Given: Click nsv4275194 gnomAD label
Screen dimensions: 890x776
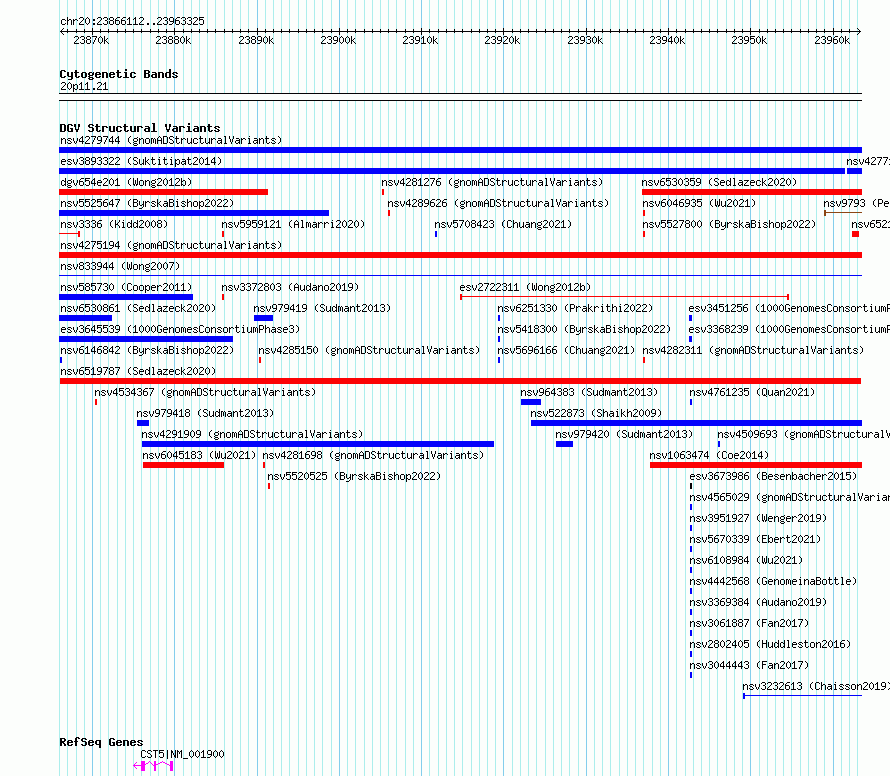Looking at the screenshot, I should click(171, 245).
